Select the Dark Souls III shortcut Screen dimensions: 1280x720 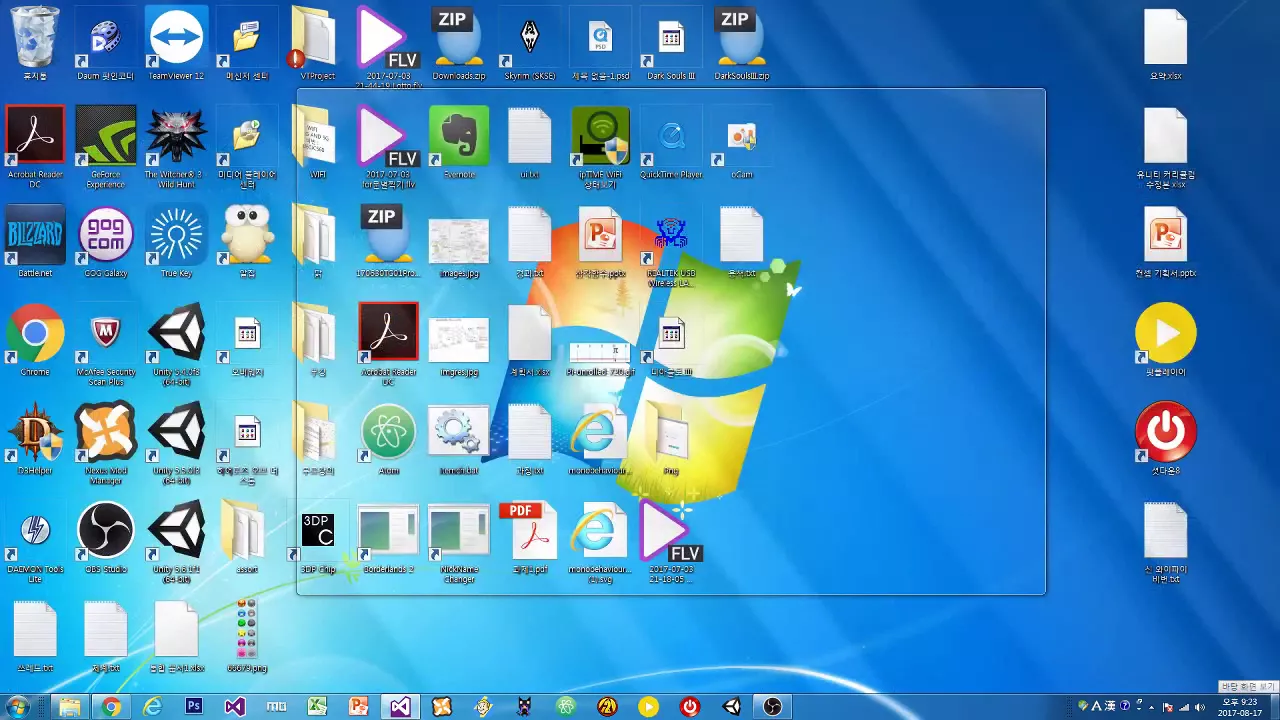(671, 43)
